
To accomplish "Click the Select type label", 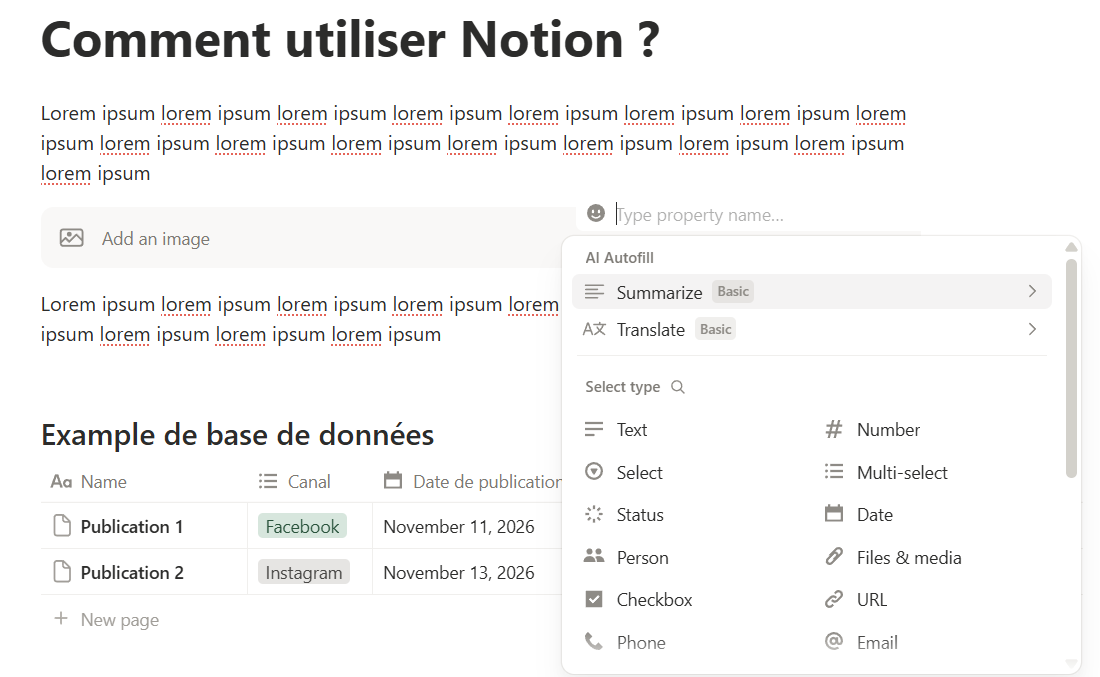I will (622, 387).
